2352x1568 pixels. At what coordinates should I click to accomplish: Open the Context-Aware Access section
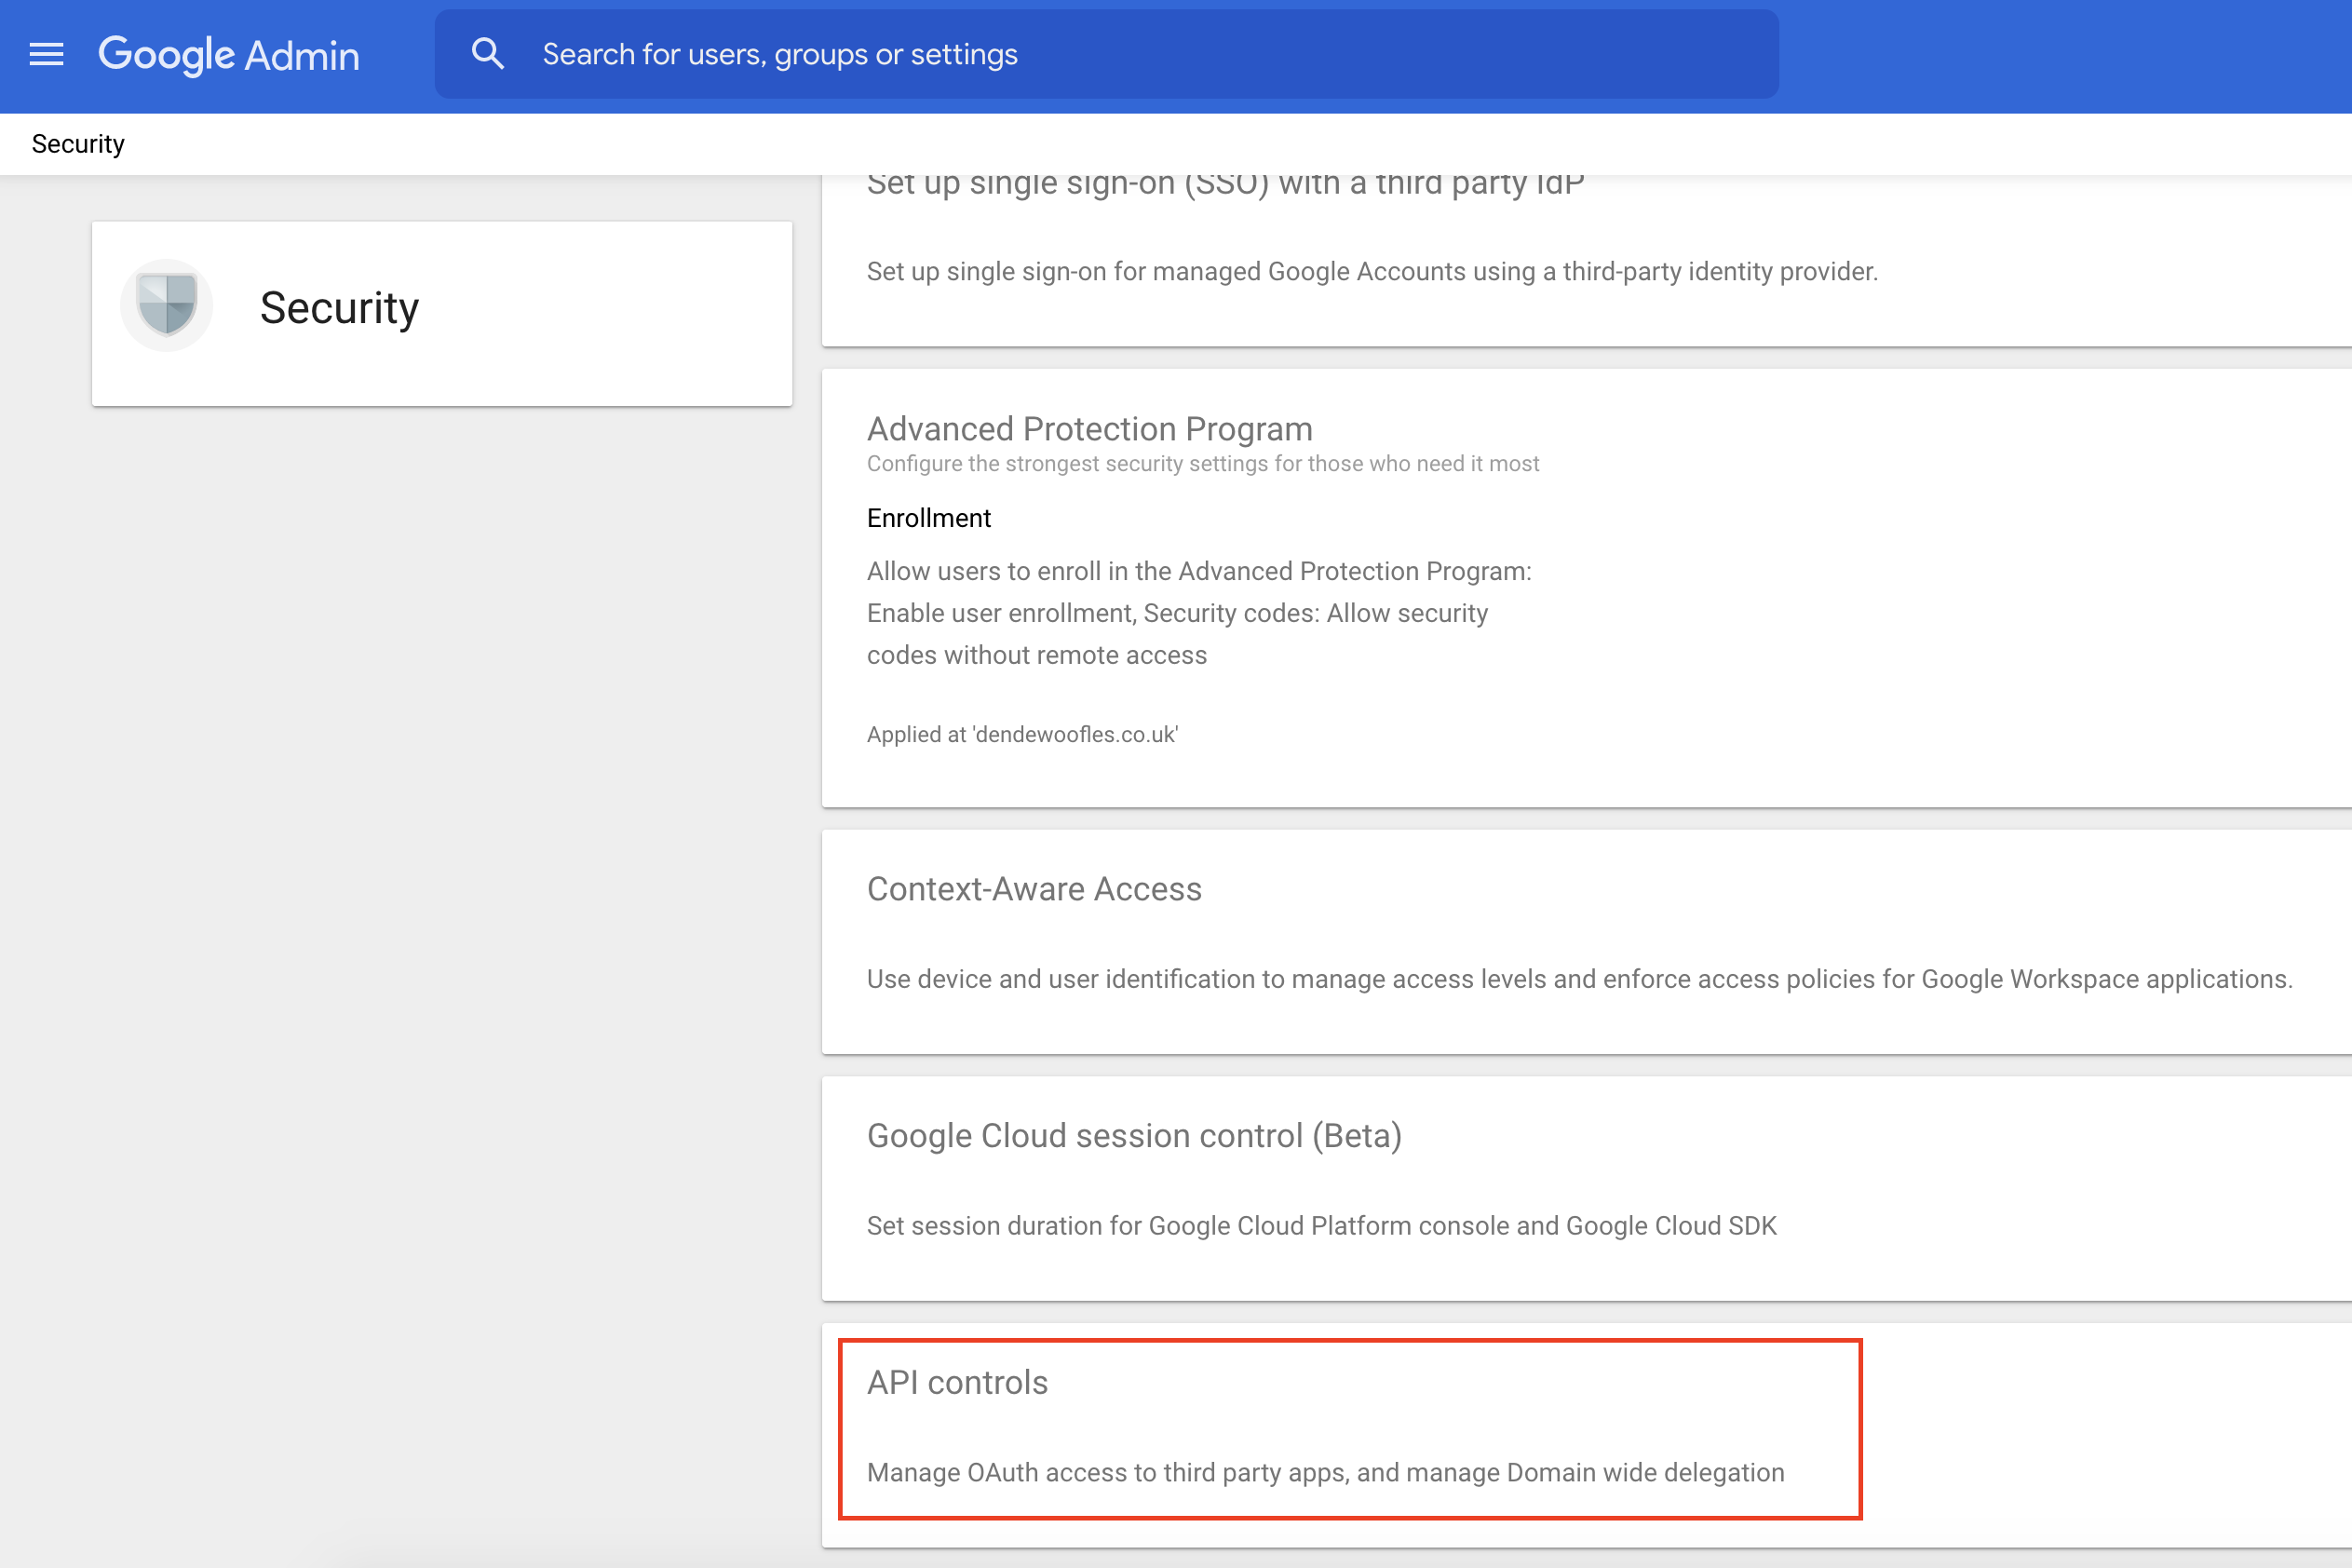click(x=1586, y=942)
